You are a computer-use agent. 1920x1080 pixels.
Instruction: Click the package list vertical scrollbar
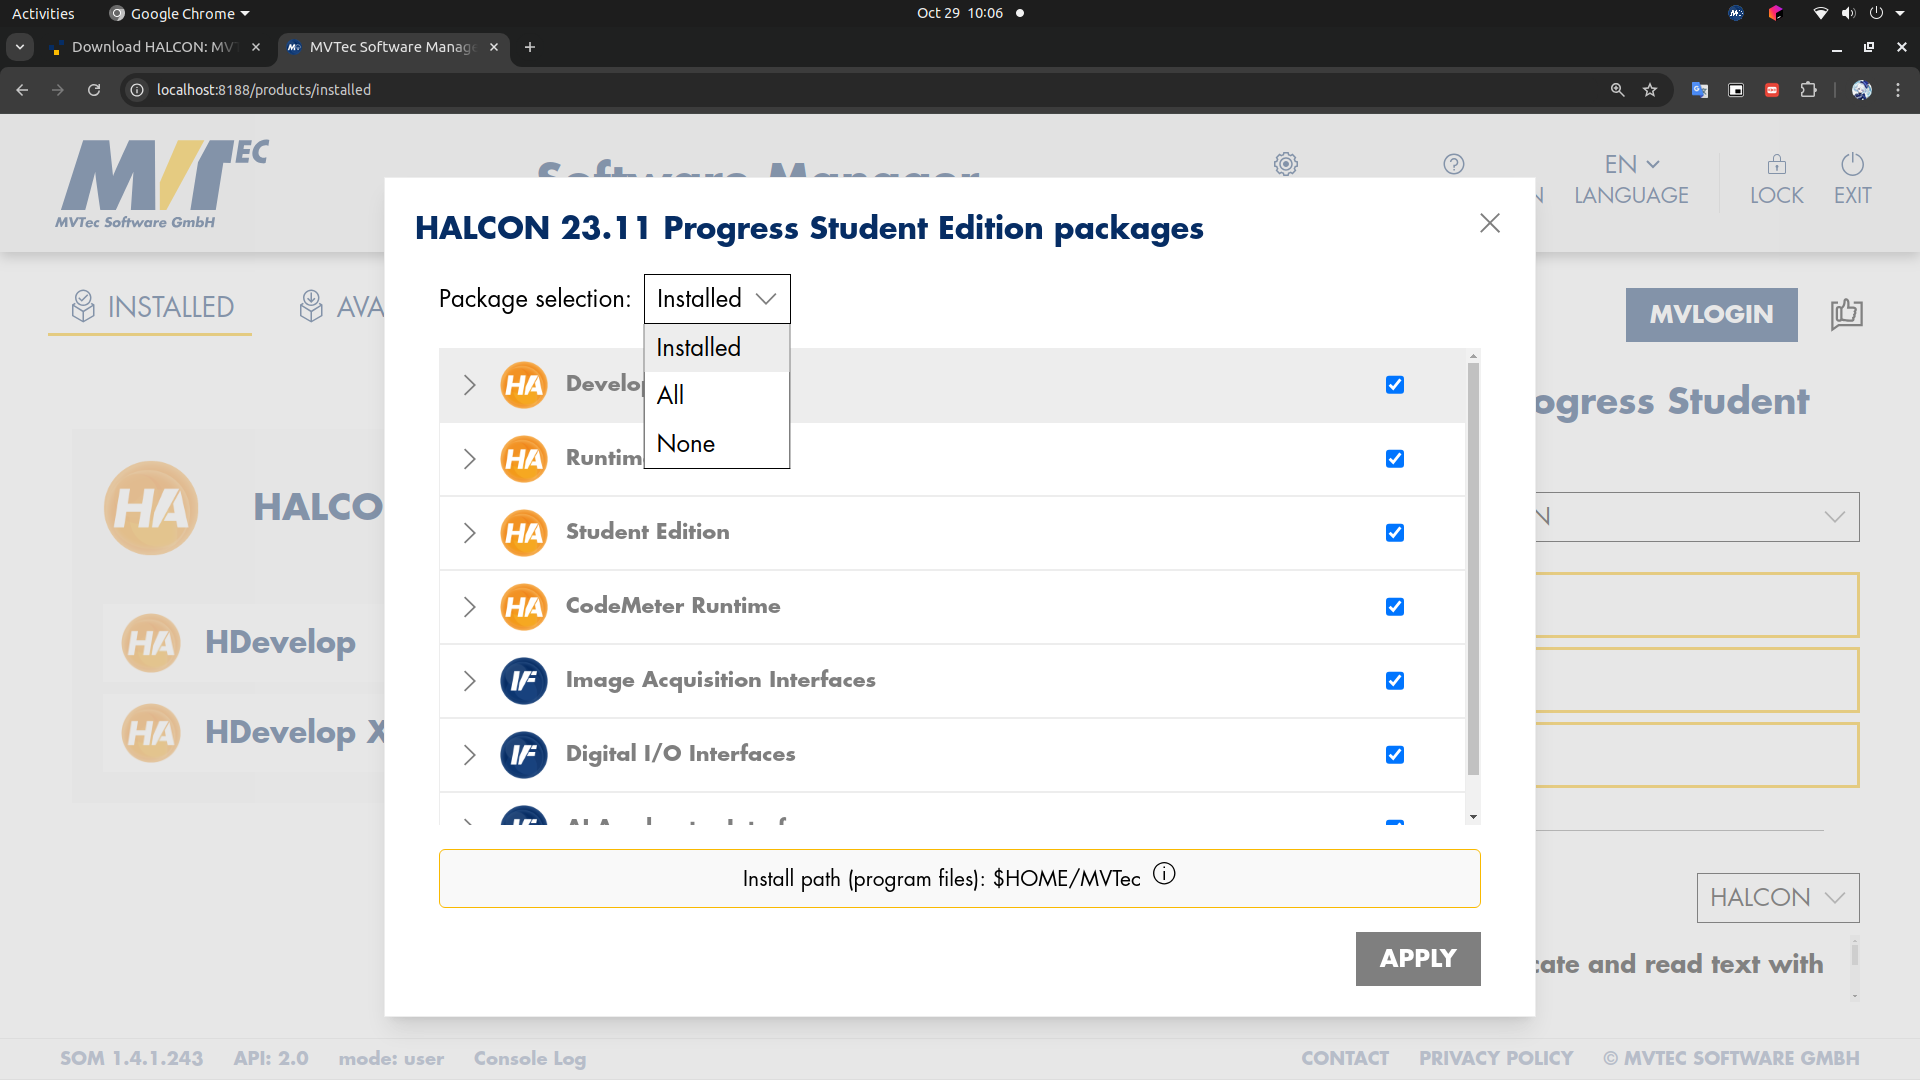click(1473, 570)
